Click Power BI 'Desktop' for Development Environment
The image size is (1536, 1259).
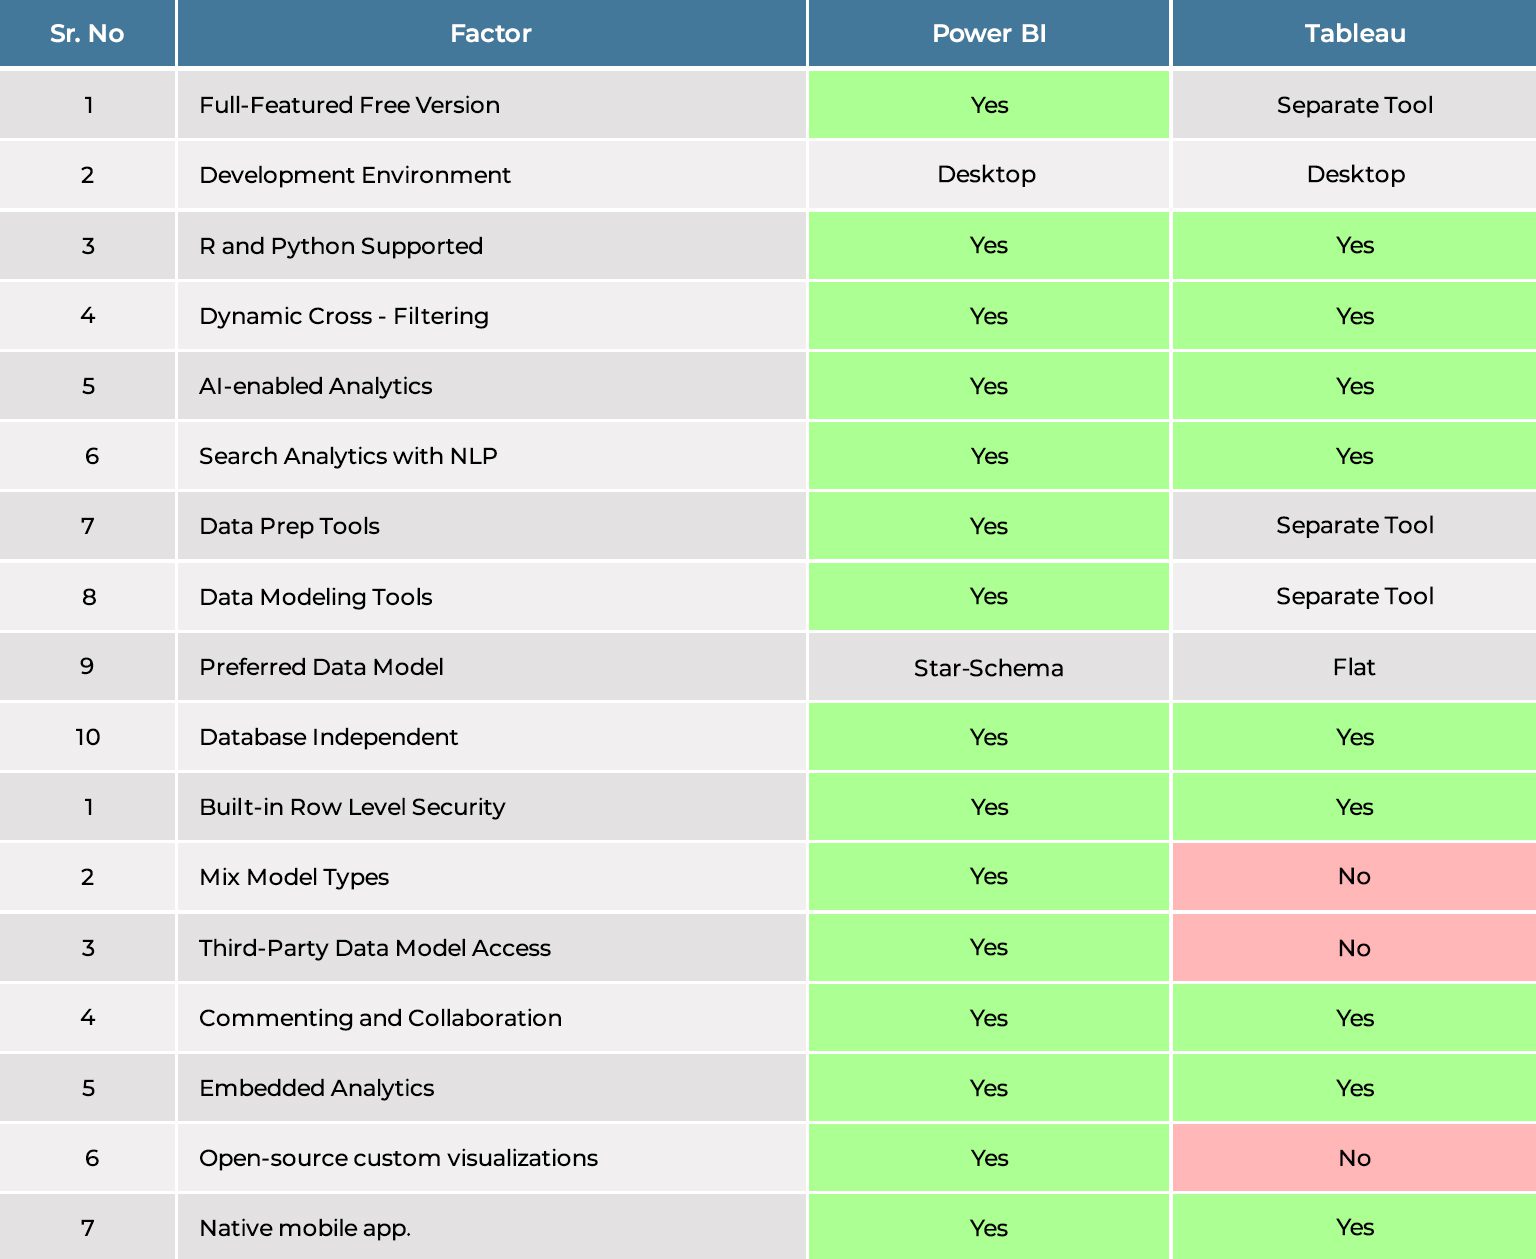[987, 174]
